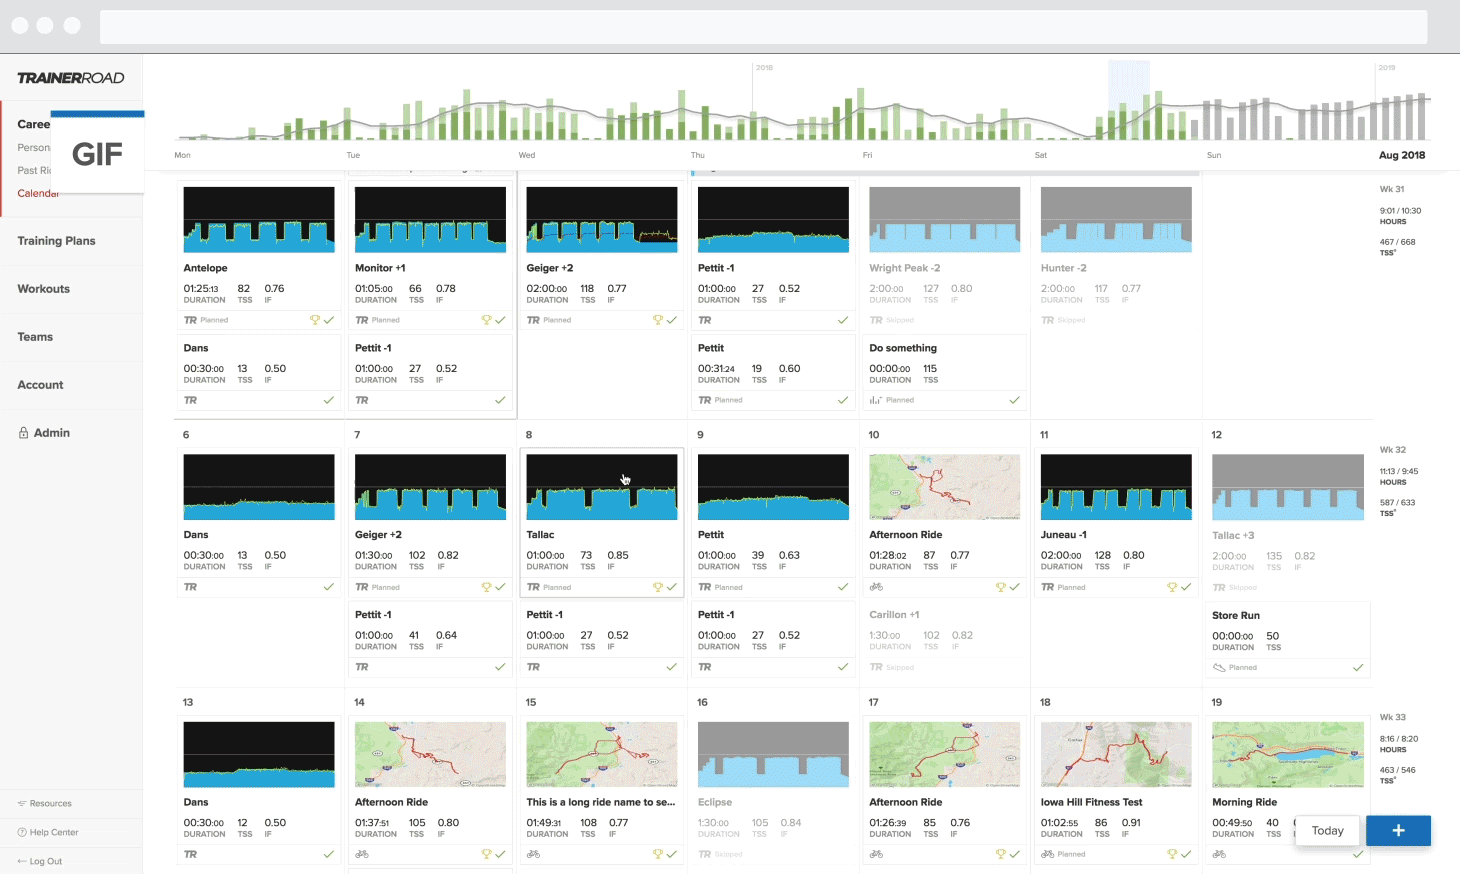The height and width of the screenshot is (874, 1460).
Task: Click the 'Wk 32' week label
Action: [x=1392, y=450]
